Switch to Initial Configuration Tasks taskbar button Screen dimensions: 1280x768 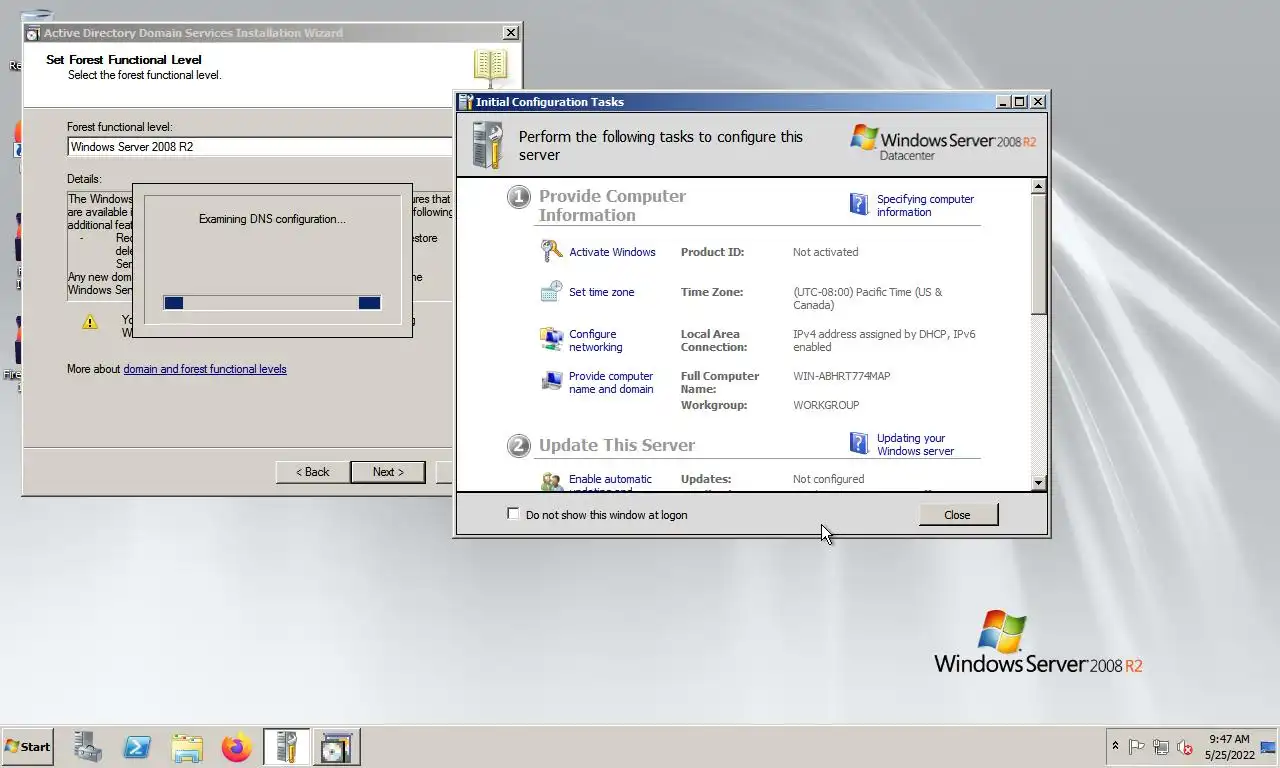[x=286, y=747]
